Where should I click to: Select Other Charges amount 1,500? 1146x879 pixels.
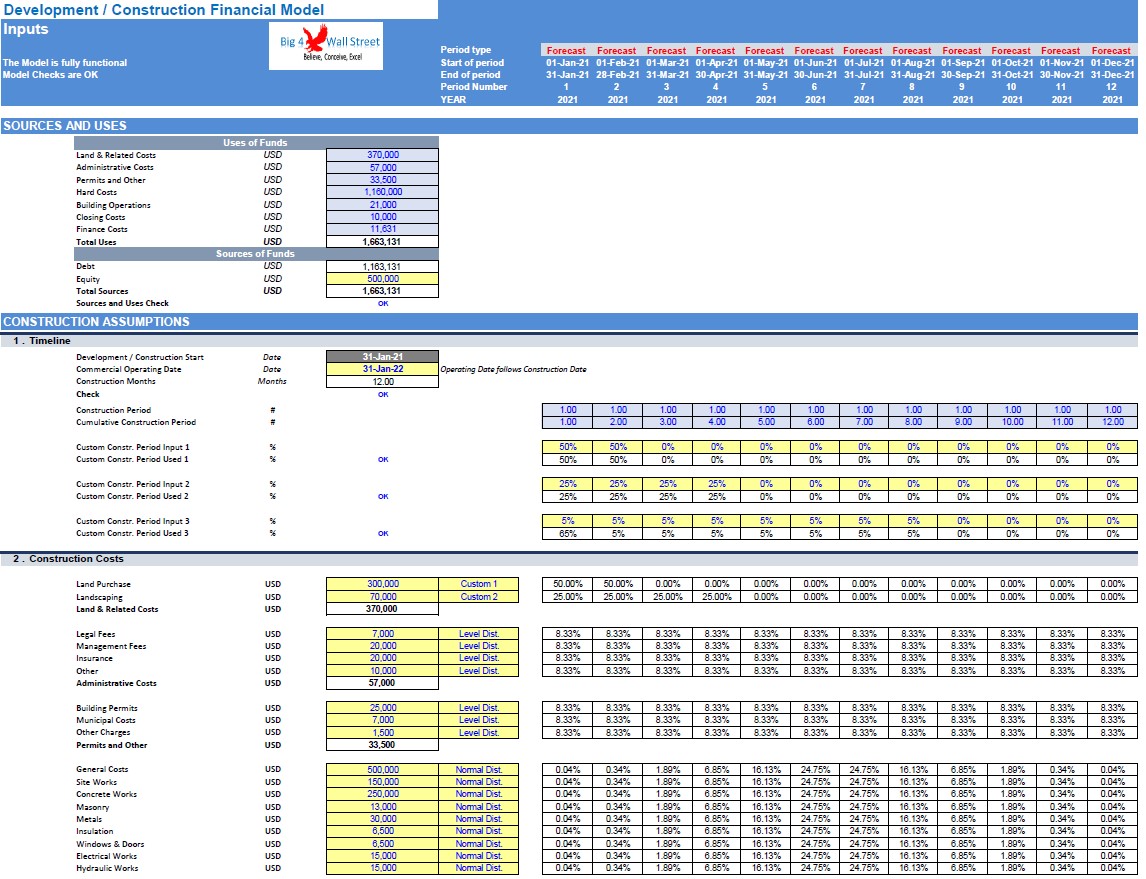(x=382, y=732)
